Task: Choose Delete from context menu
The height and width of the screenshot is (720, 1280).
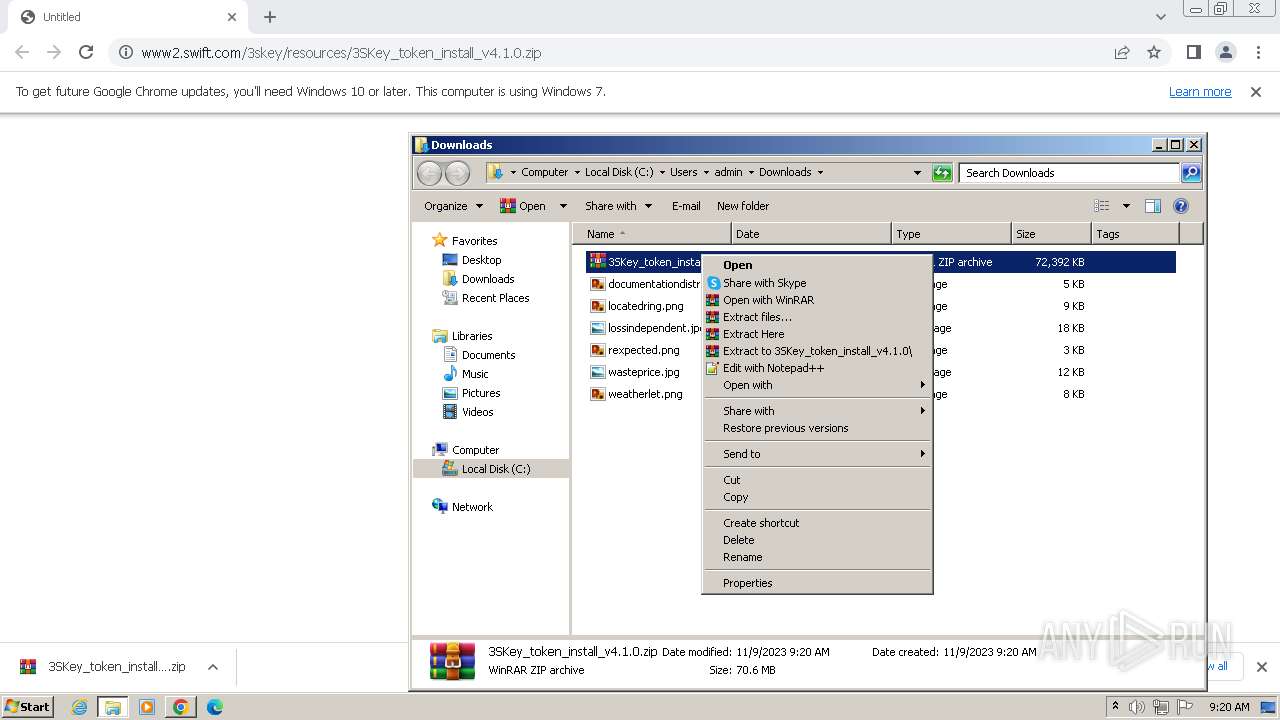Action: point(817,540)
